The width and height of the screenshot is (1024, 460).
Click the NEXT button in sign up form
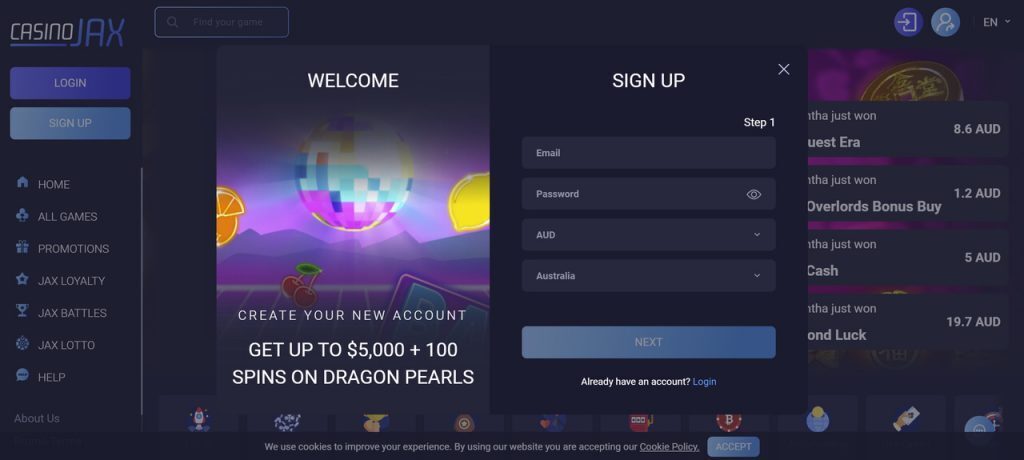648,342
